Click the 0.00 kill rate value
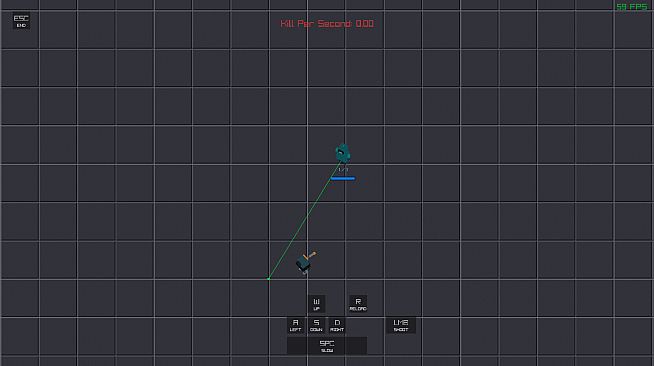 (365, 24)
